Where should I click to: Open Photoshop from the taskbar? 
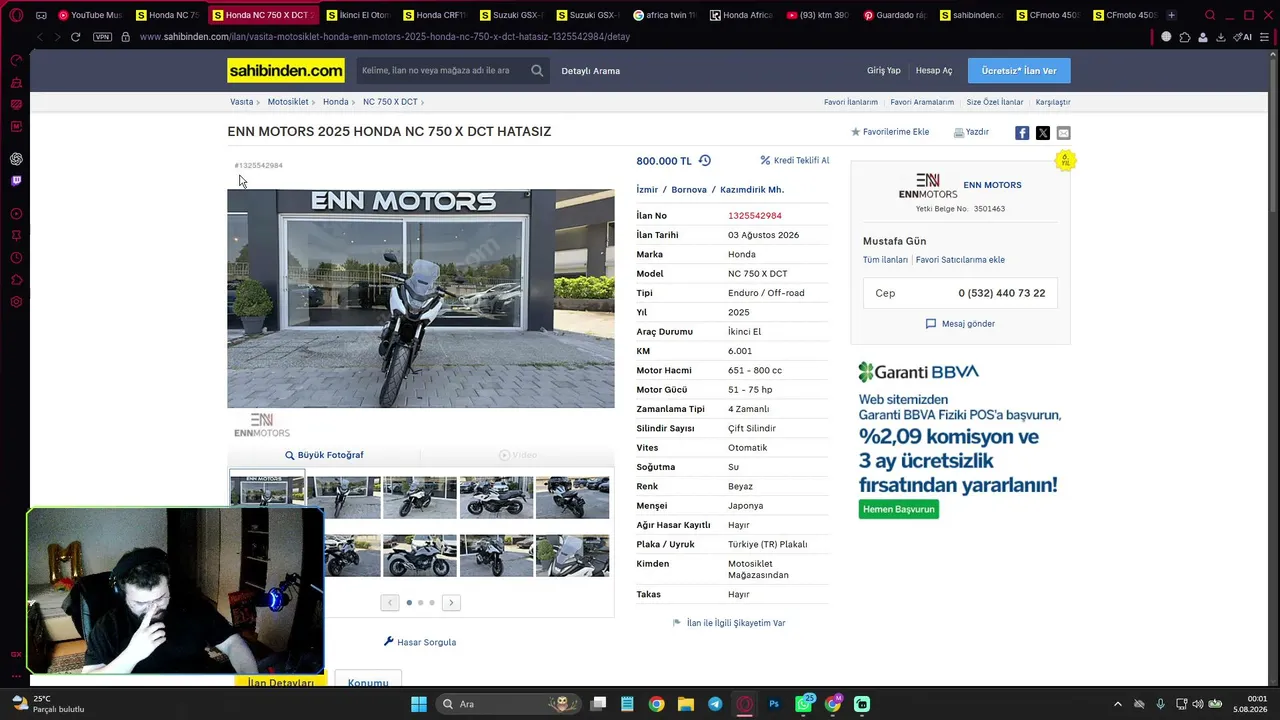point(774,704)
